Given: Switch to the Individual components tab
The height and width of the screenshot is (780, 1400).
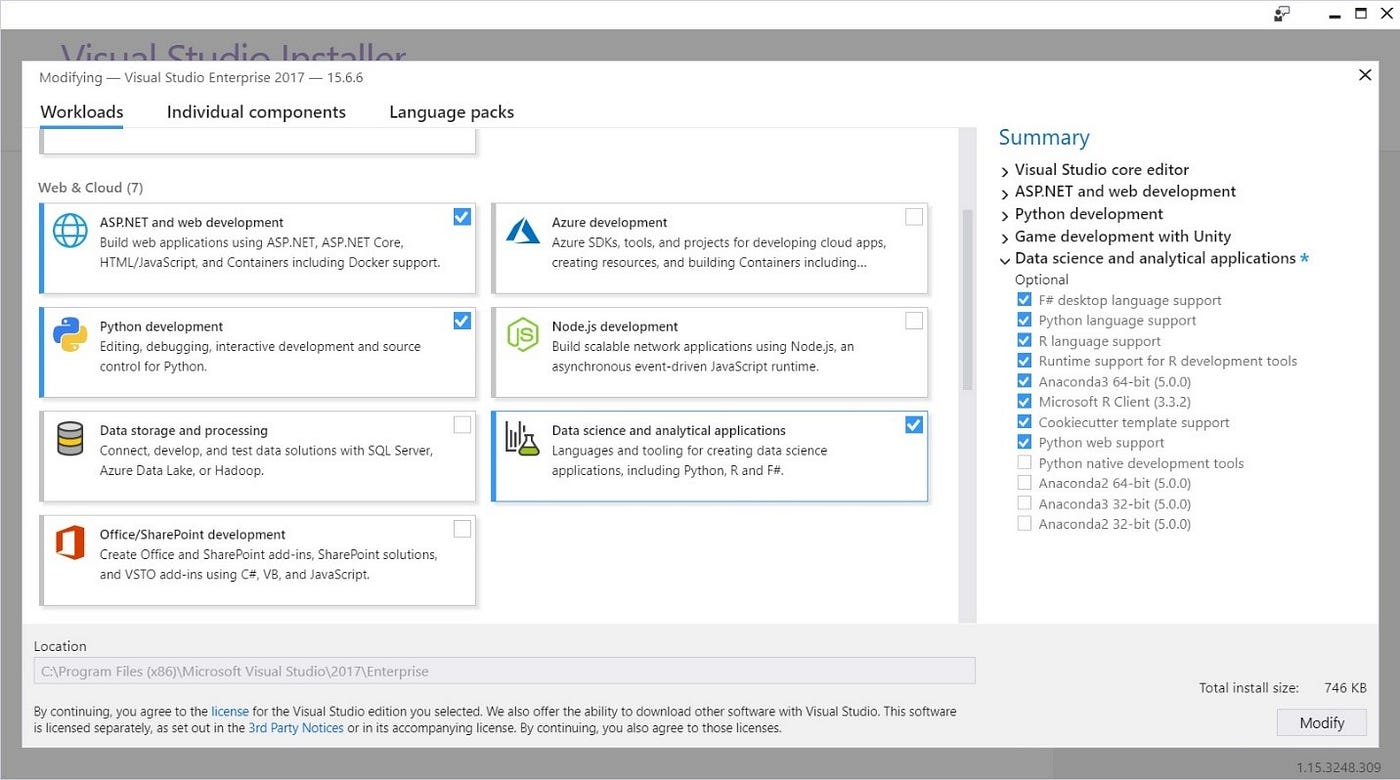Looking at the screenshot, I should [256, 112].
